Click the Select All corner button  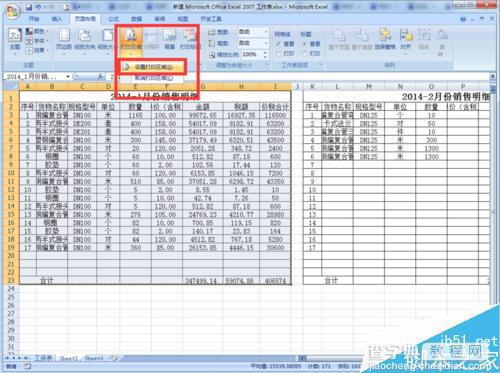[x=12, y=87]
